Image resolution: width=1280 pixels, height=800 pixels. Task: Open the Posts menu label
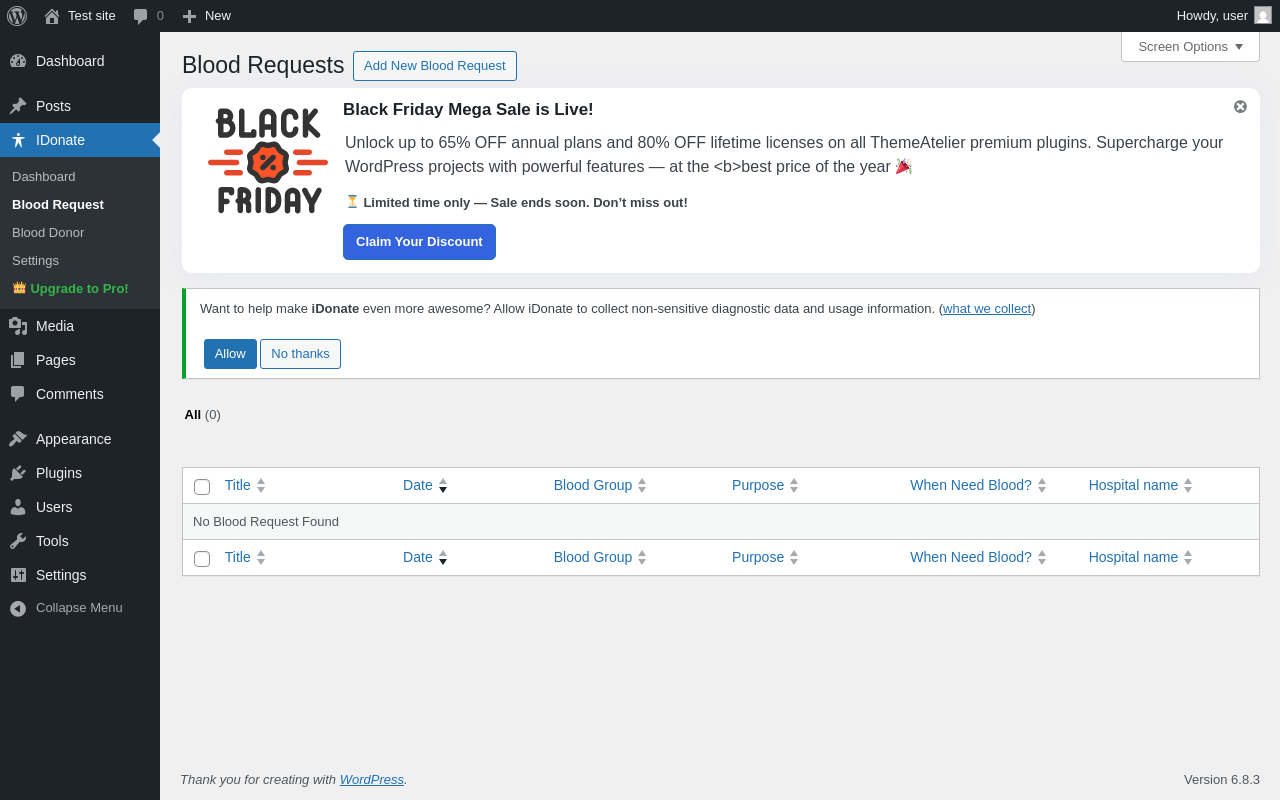53,106
